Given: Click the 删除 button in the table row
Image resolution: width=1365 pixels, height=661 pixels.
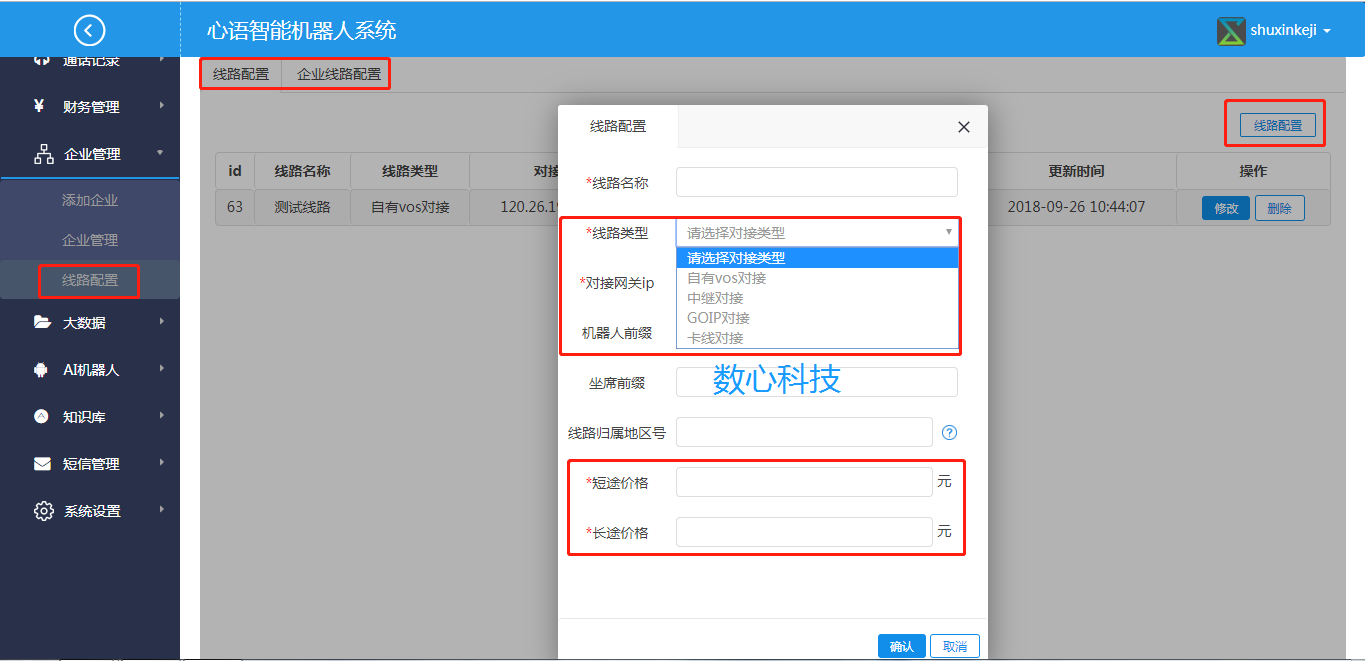Looking at the screenshot, I should point(1279,207).
